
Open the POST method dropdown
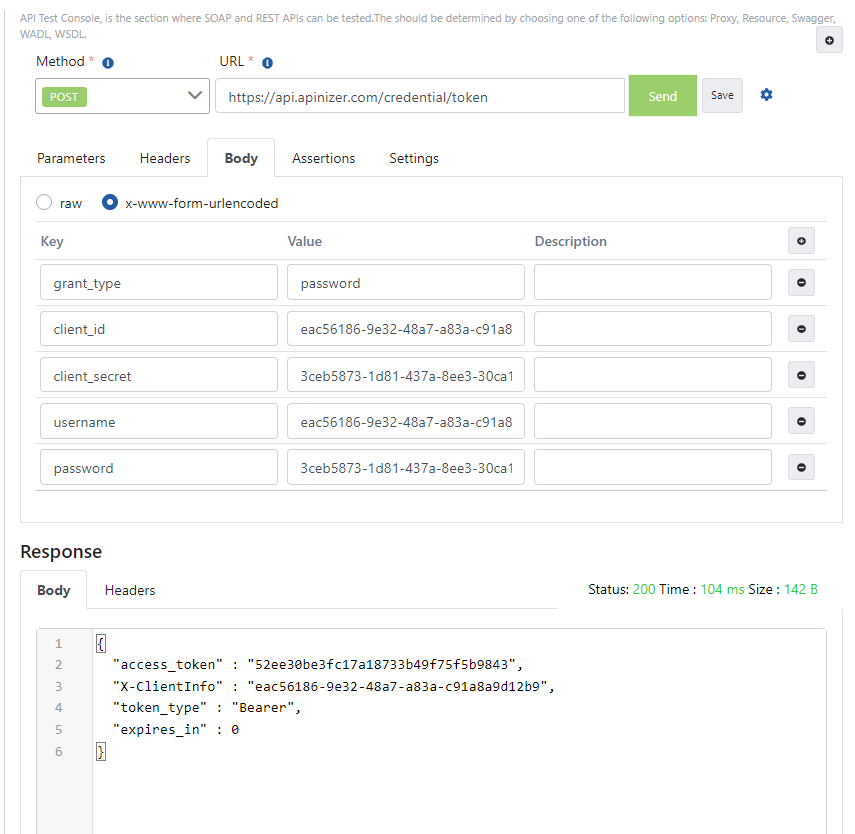[x=122, y=96]
